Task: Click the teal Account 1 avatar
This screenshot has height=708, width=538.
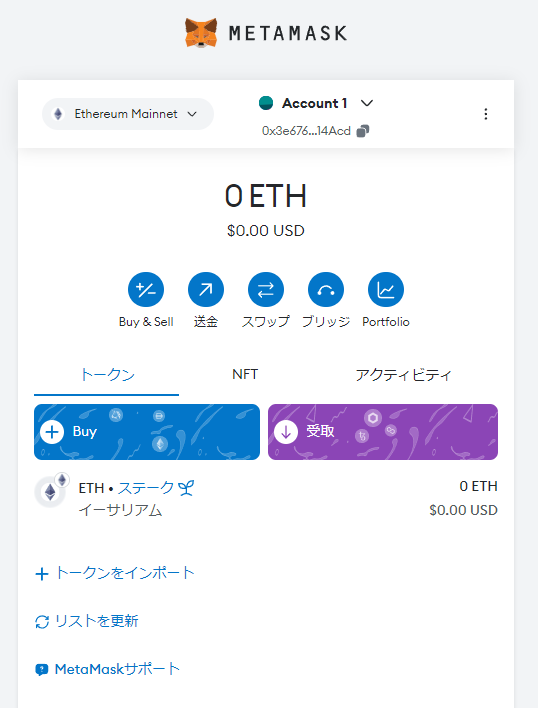Action: click(x=266, y=103)
